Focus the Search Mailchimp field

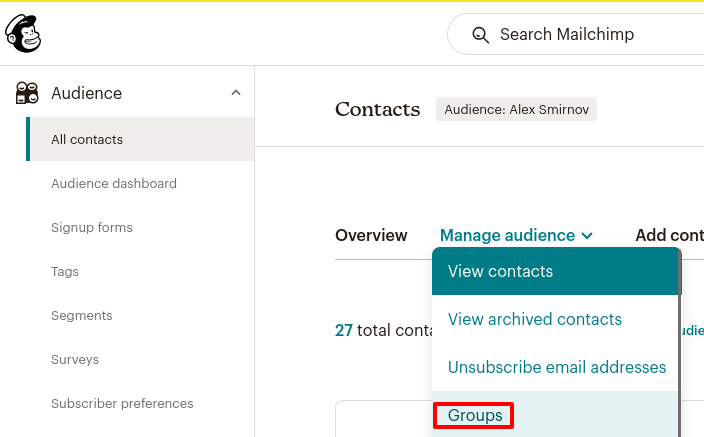576,34
